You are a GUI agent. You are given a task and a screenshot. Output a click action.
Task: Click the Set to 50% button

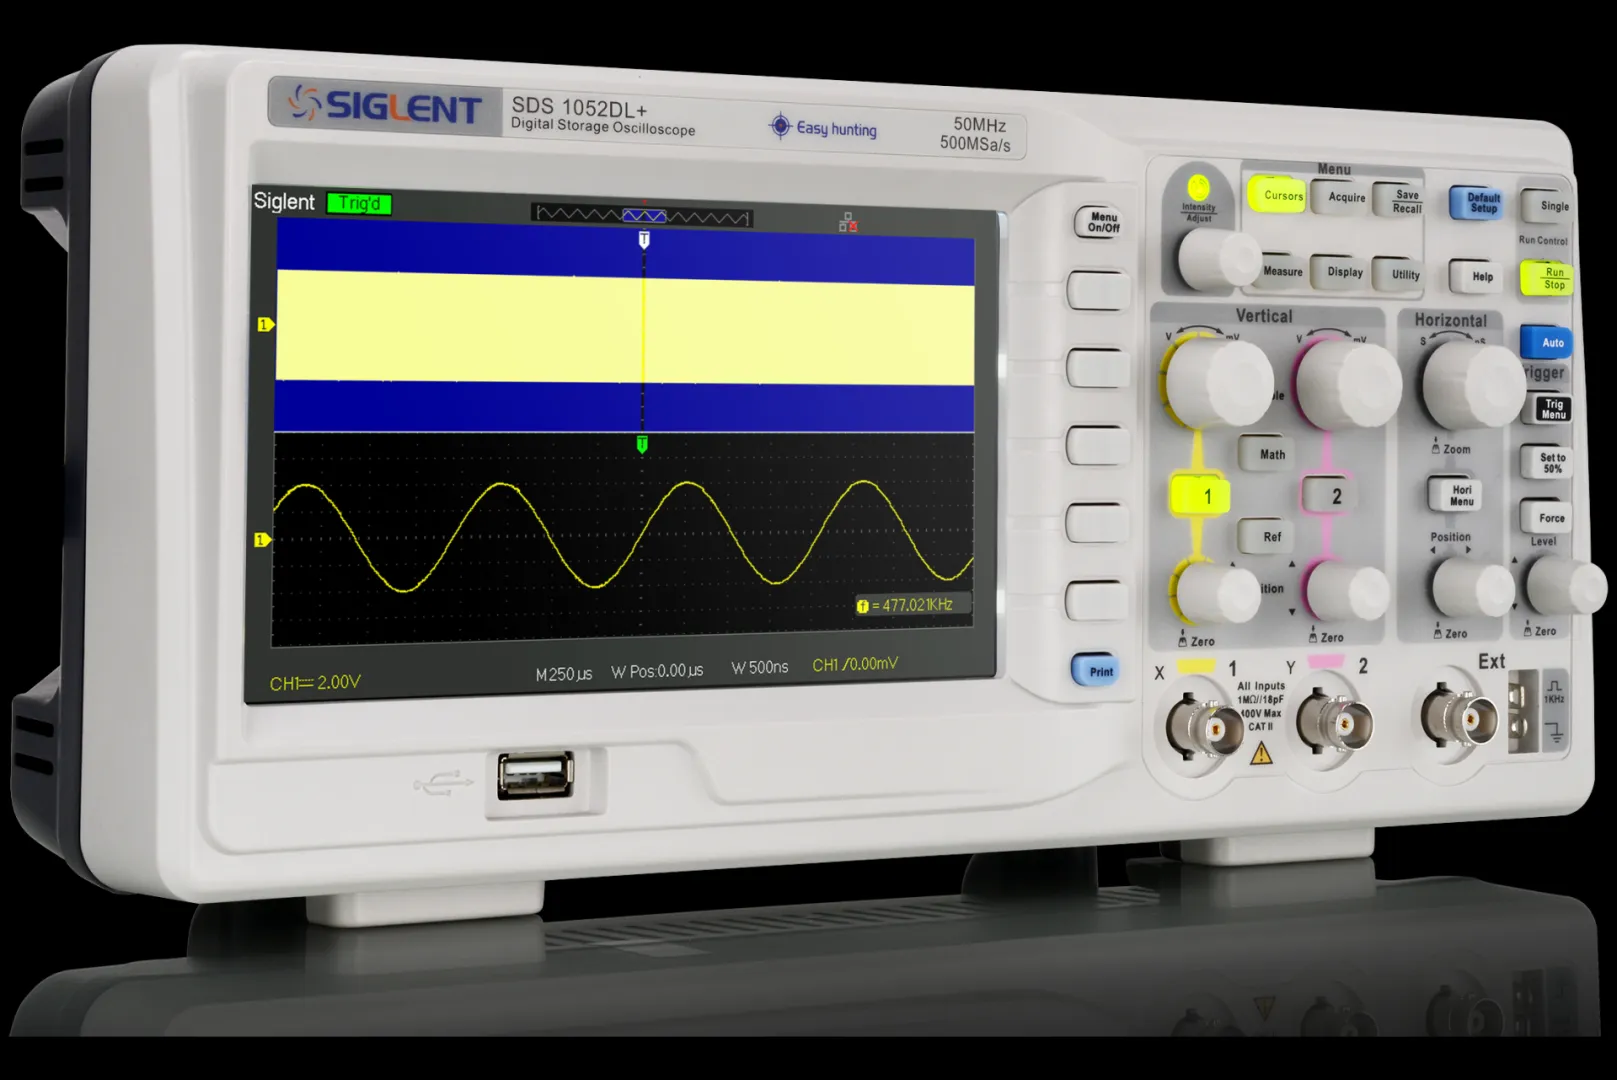point(1547,462)
